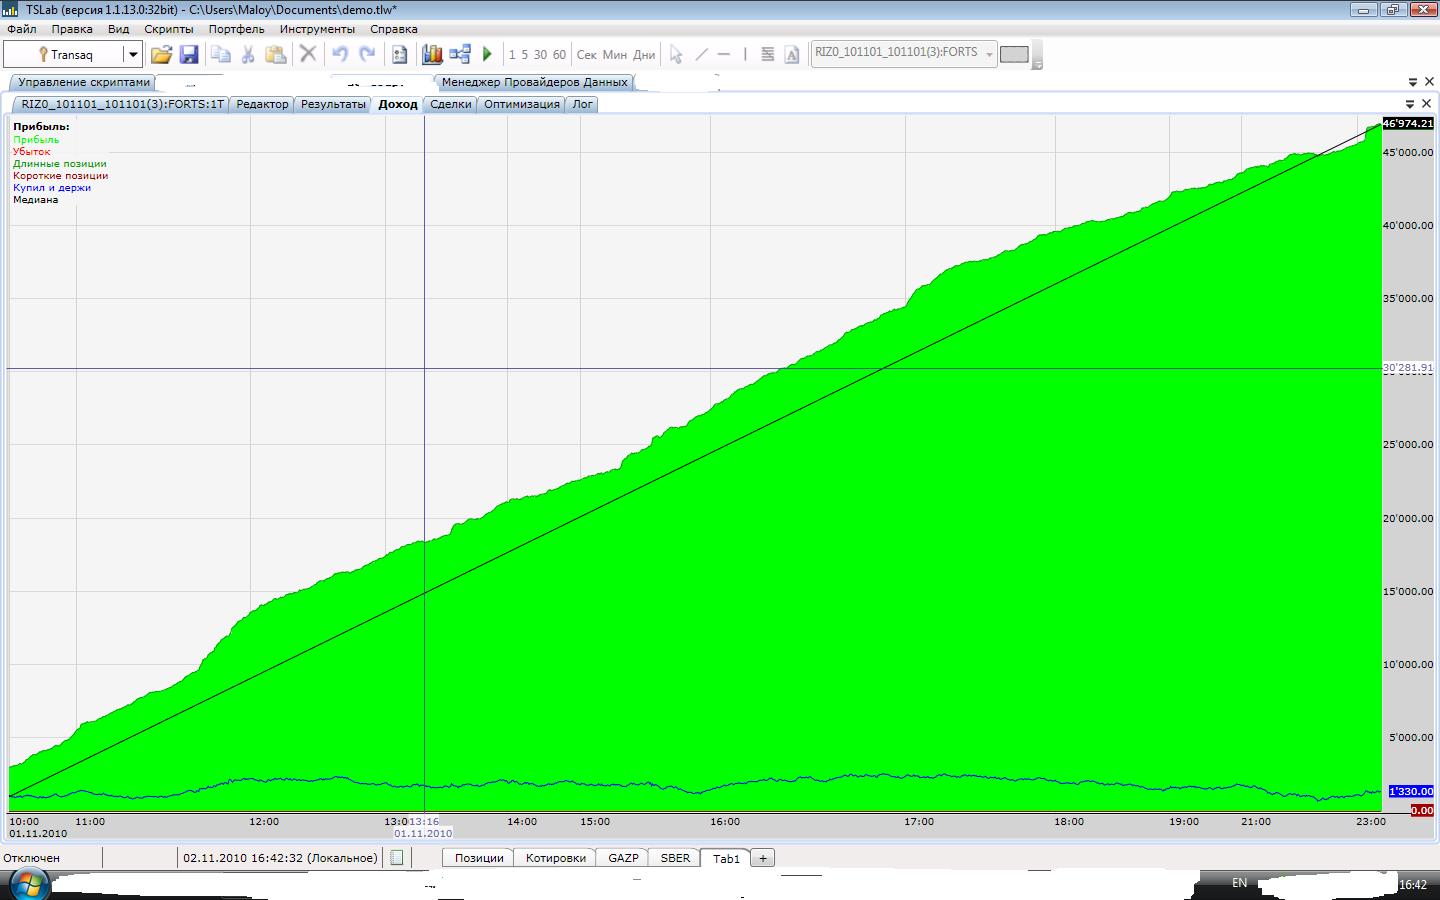1440x900 pixels.
Task: Toggle the 'Мин' minutes interval button
Action: click(615, 55)
